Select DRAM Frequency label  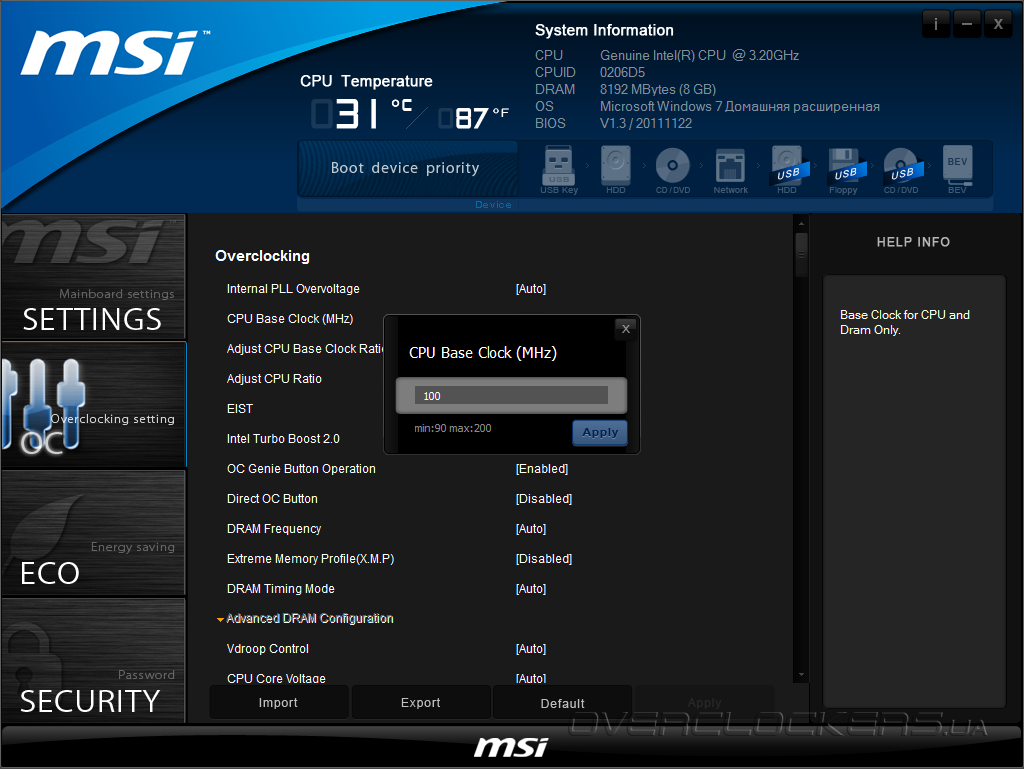[274, 529]
